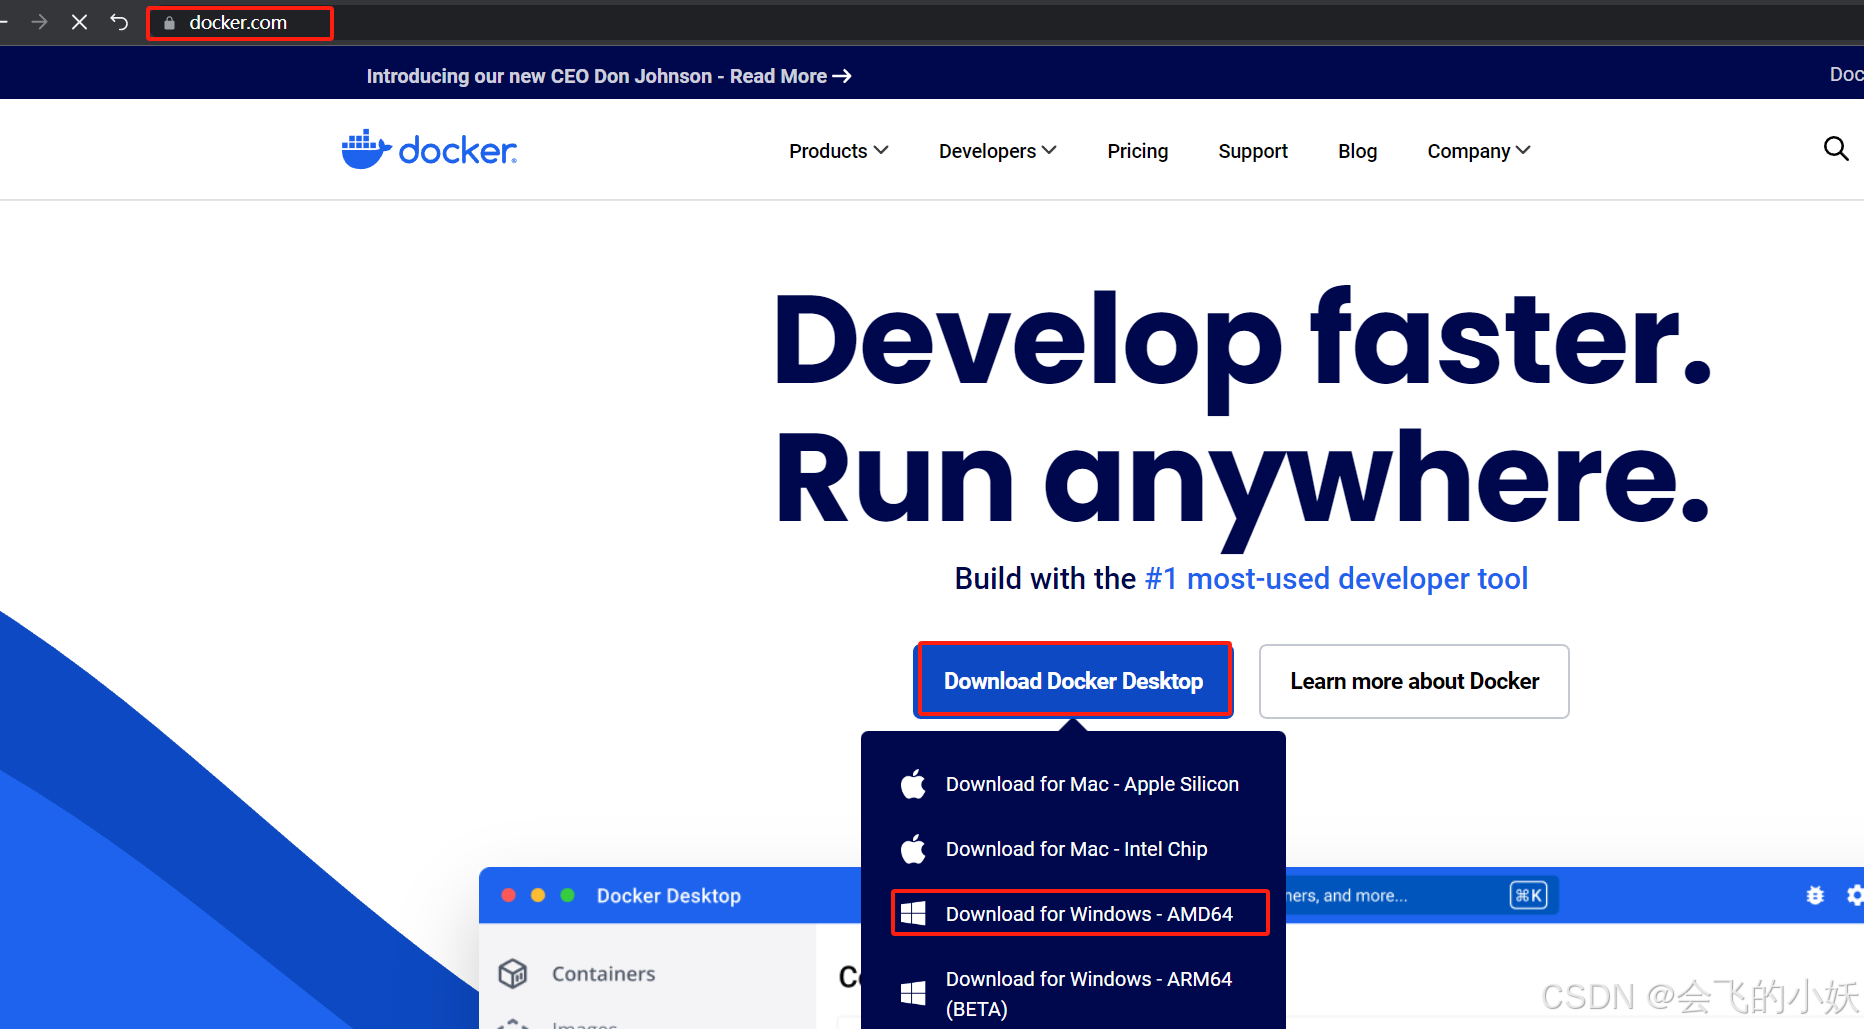
Task: Open the bug report icon in Docker Desktop
Action: tap(1815, 895)
